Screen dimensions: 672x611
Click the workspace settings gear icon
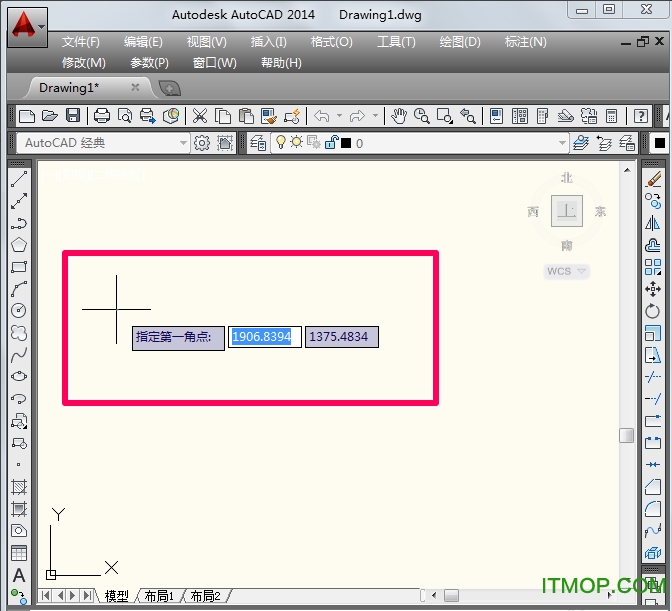[202, 143]
